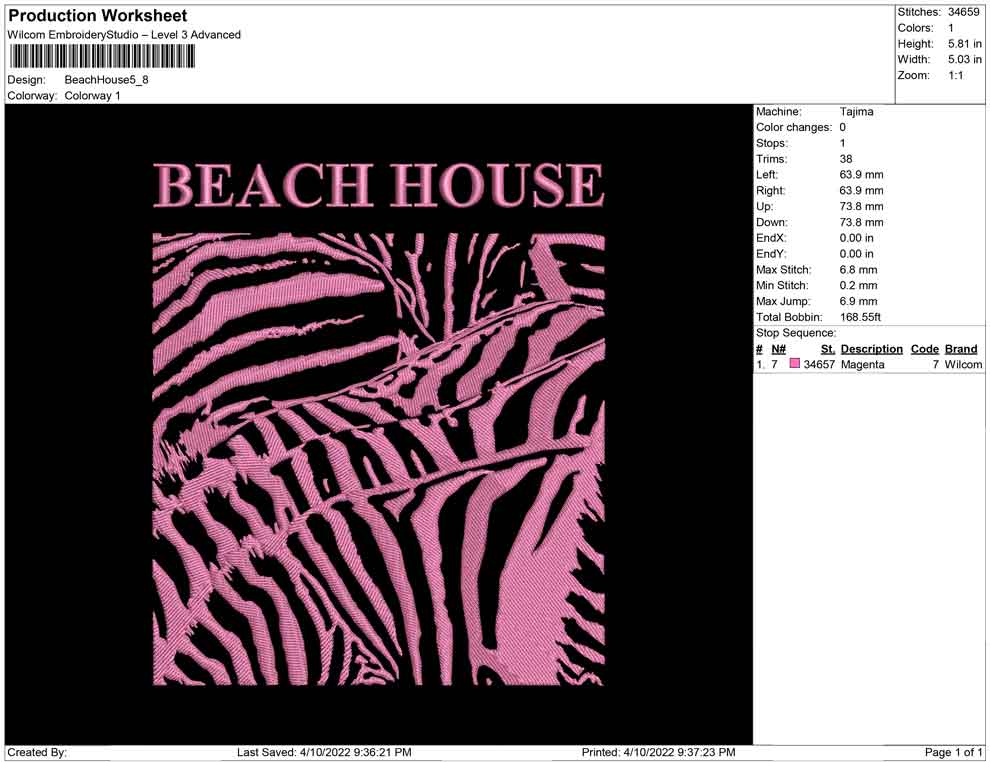This screenshot has height=762, width=990.
Task: Click 'Wilcom EmbroideryStudio – Level 3 Advanced' text
Action: (x=124, y=35)
